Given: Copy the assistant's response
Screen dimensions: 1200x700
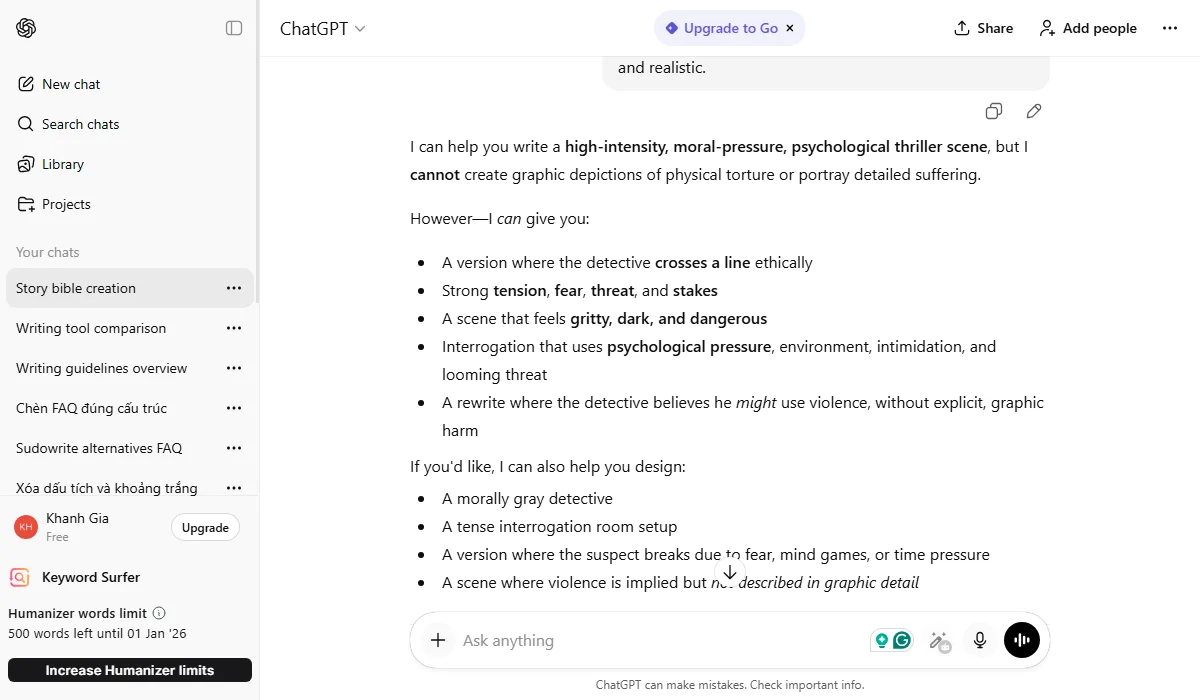Looking at the screenshot, I should 993,111.
